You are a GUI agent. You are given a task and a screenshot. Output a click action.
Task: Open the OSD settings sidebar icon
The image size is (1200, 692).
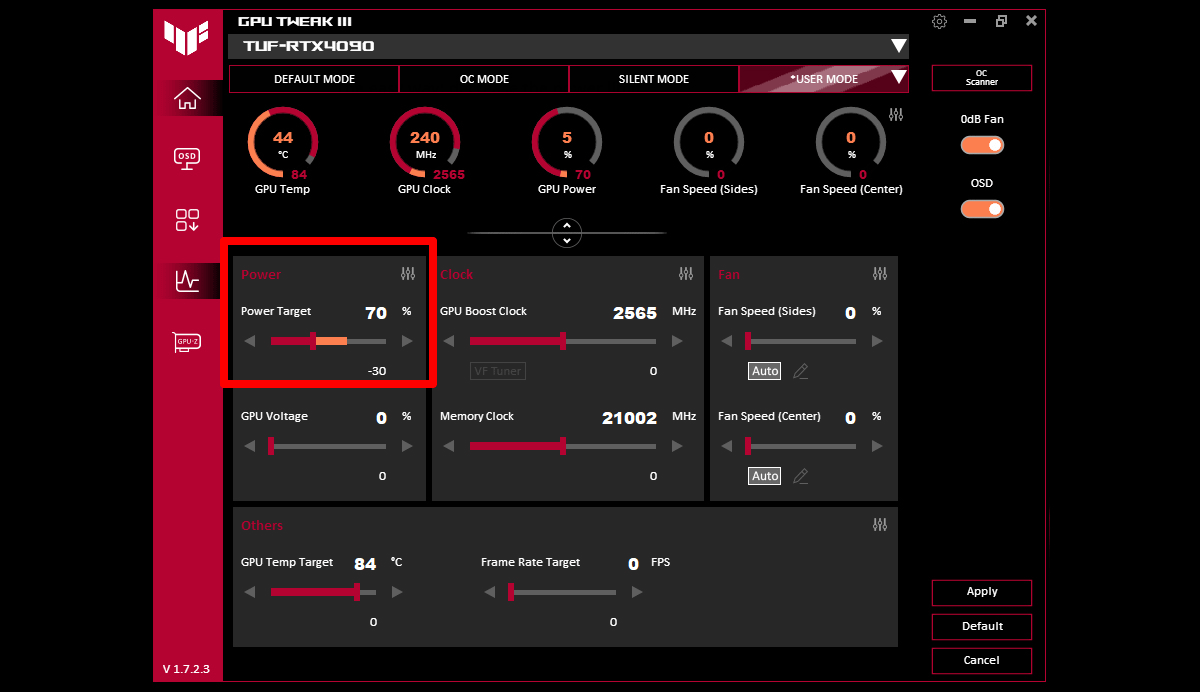[x=187, y=157]
